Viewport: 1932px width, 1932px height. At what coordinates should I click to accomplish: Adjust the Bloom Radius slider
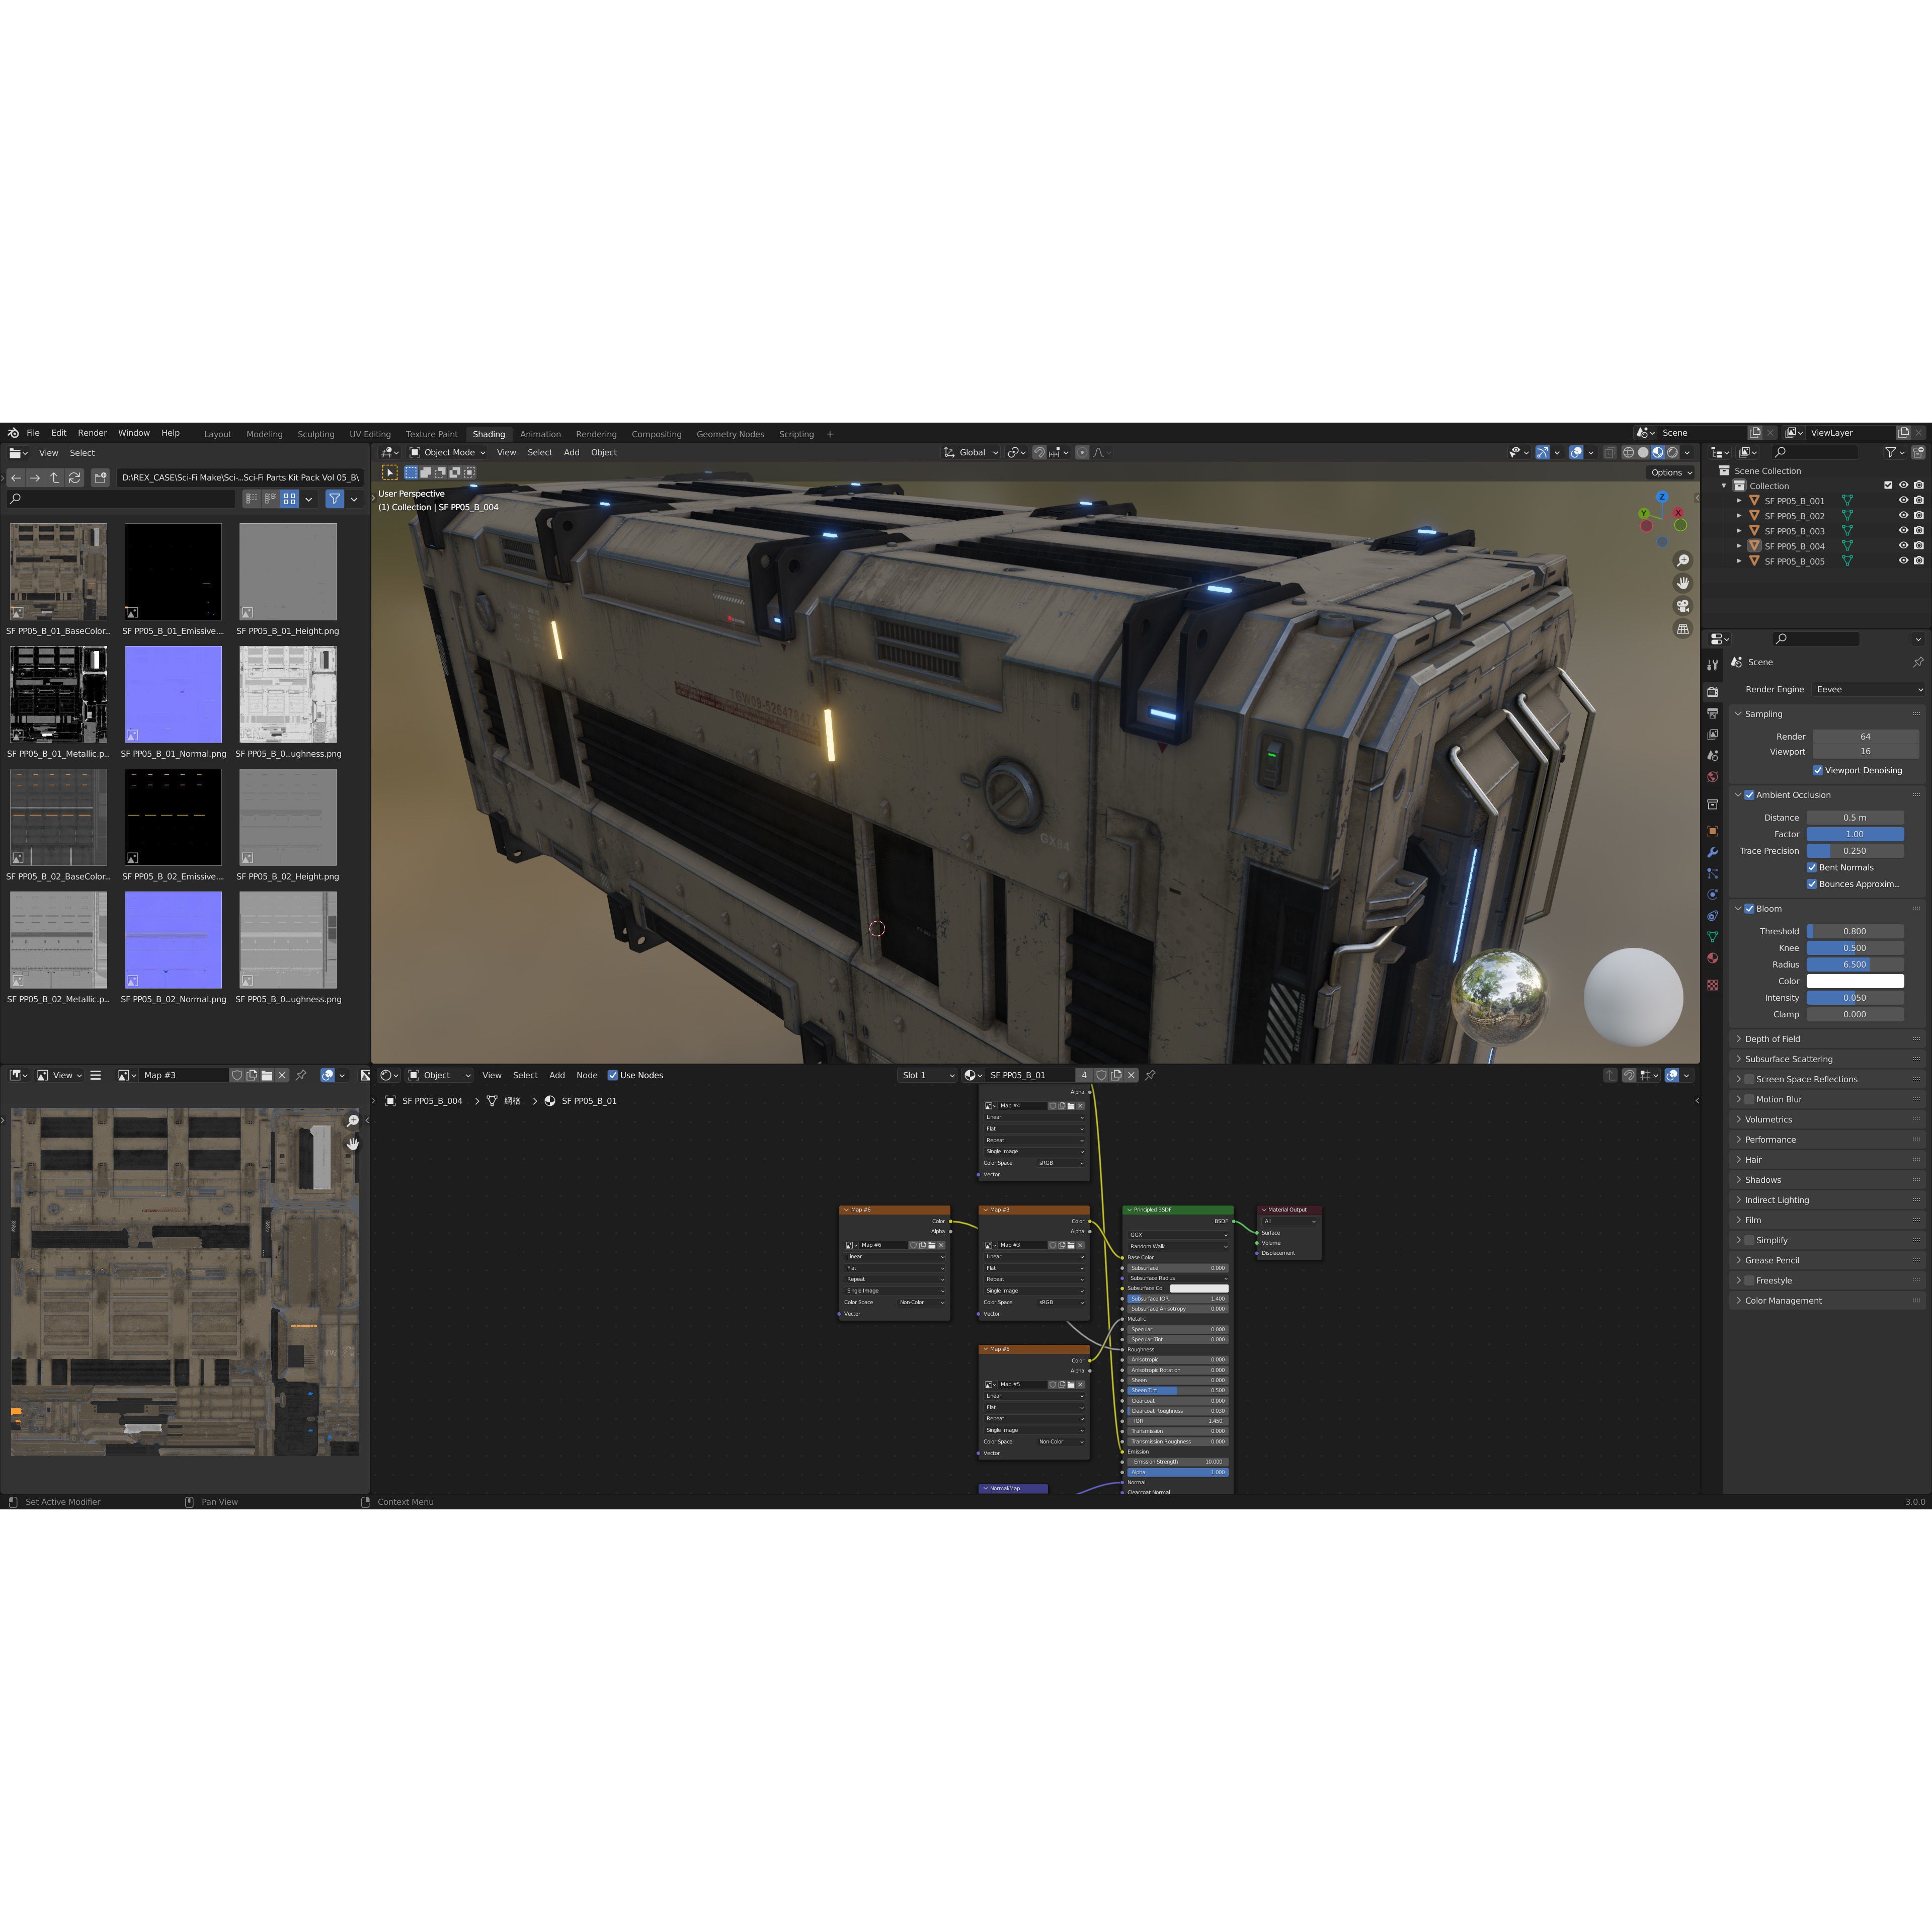[x=1855, y=966]
